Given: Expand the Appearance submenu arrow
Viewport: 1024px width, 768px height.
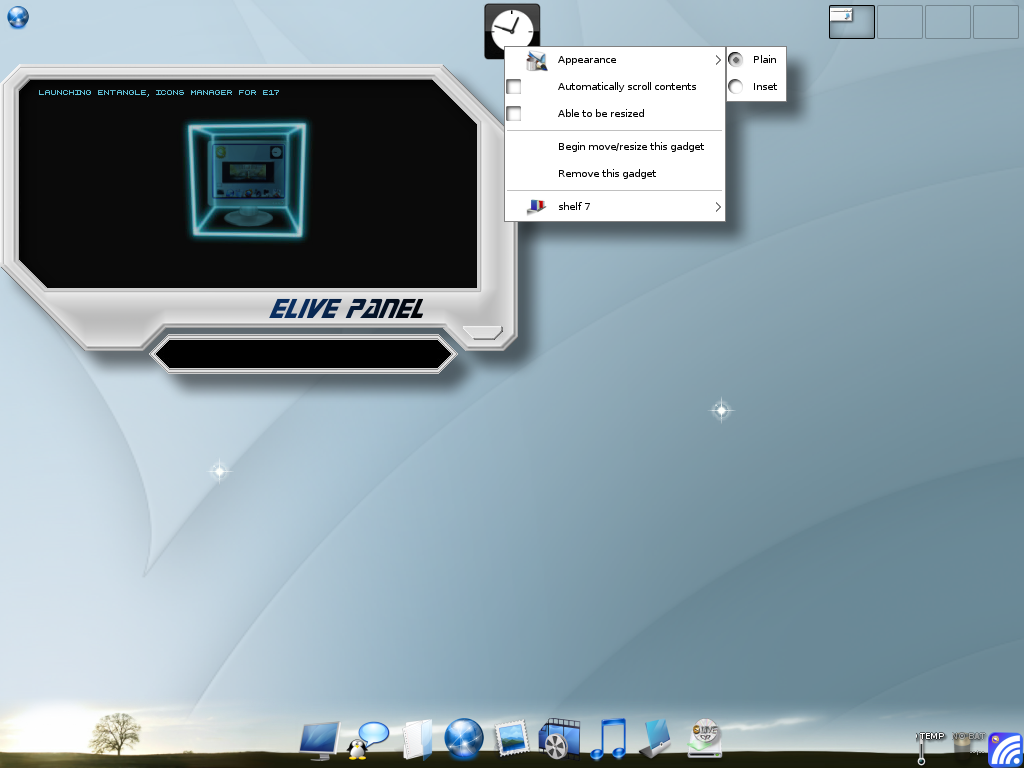Looking at the screenshot, I should tap(718, 60).
